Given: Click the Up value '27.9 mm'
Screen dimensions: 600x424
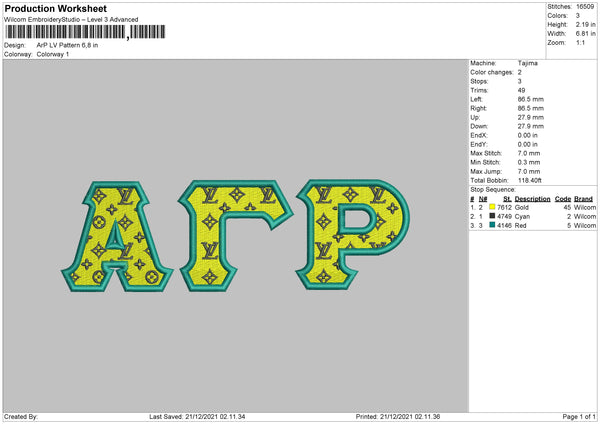Looking at the screenshot, I should tap(531, 117).
